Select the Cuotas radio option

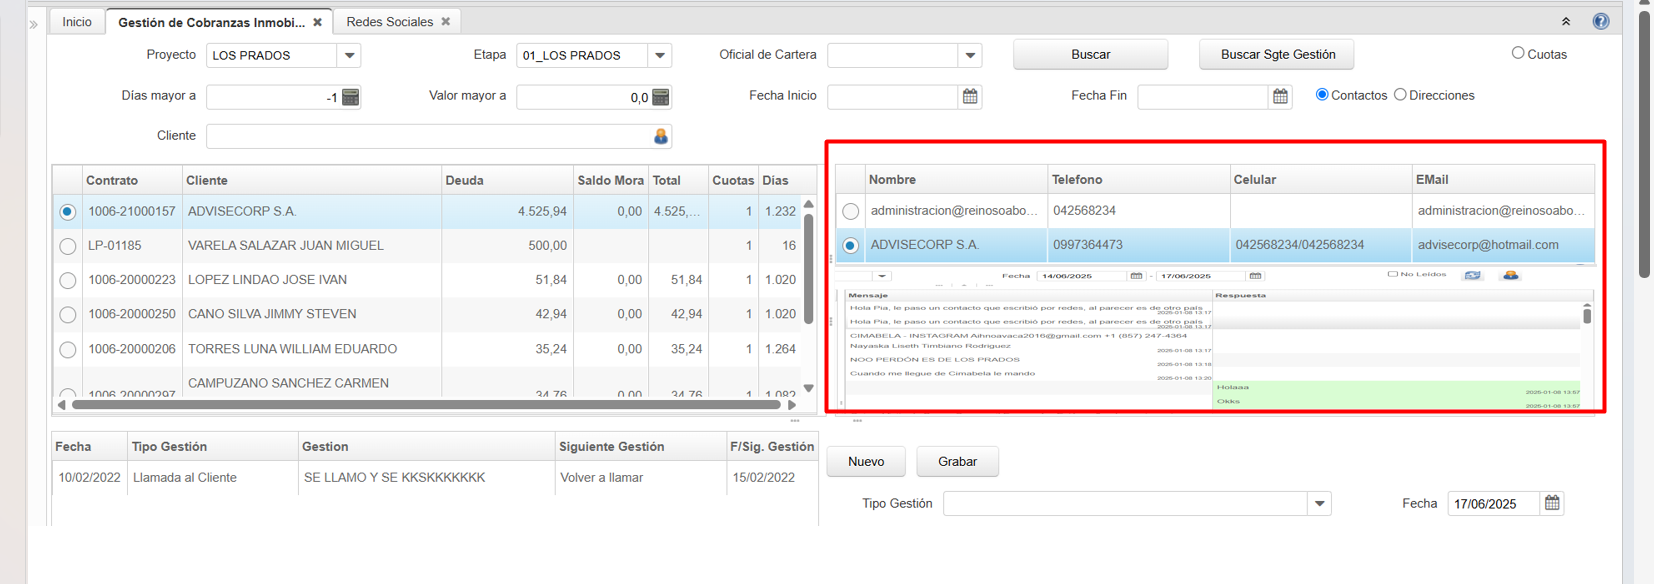click(x=1518, y=53)
